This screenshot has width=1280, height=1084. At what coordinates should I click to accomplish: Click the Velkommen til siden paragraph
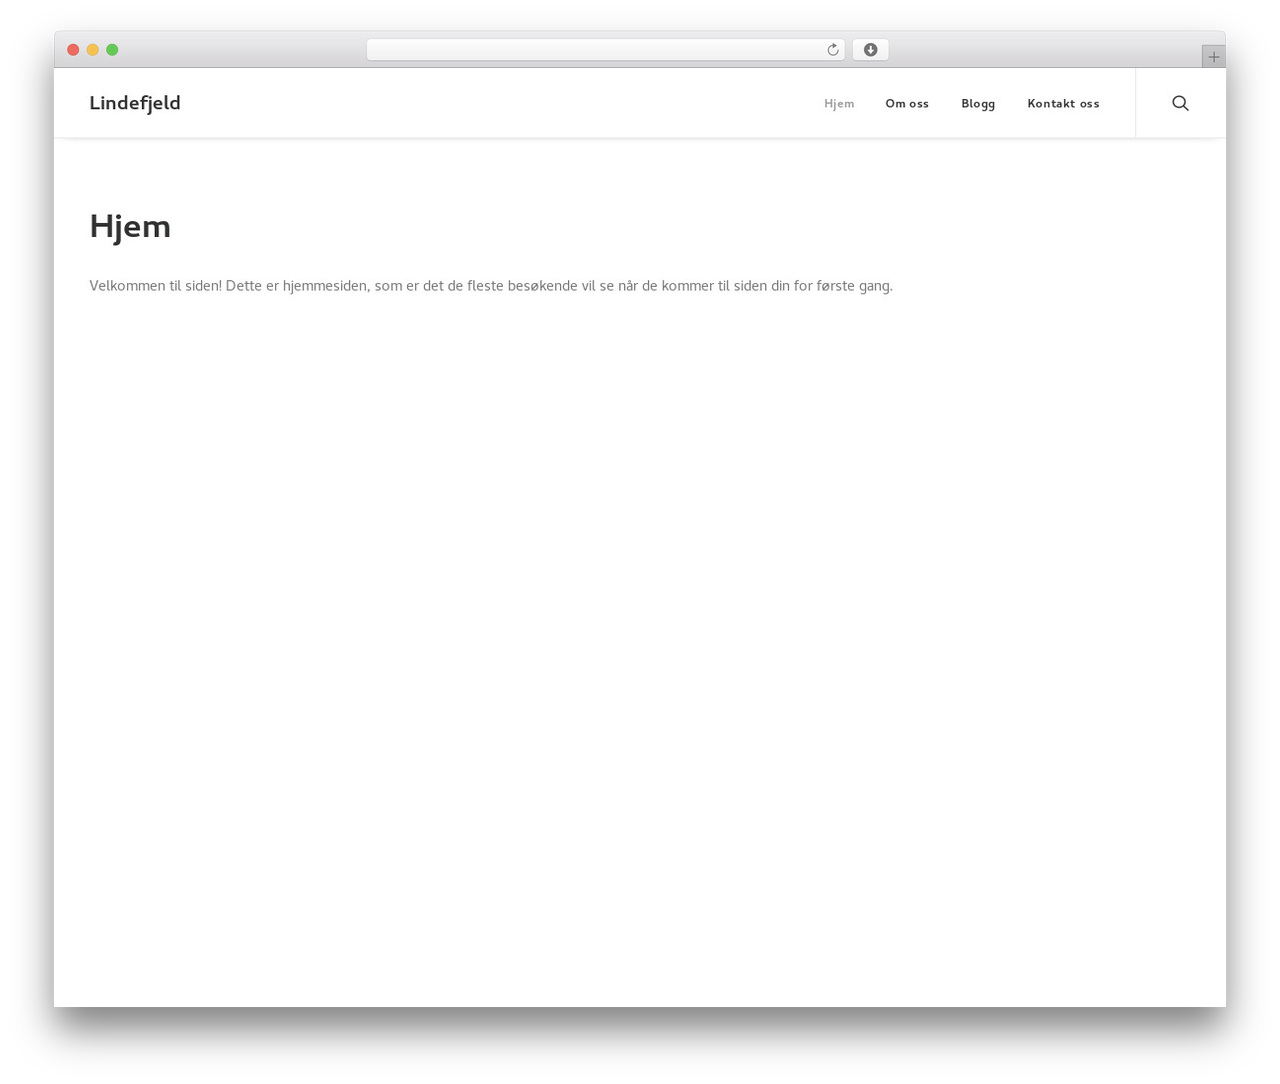click(491, 286)
